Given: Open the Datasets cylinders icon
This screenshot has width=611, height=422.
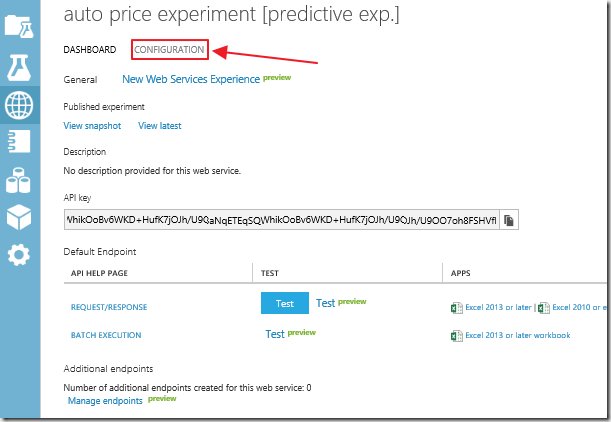Looking at the screenshot, I should 18,180.
